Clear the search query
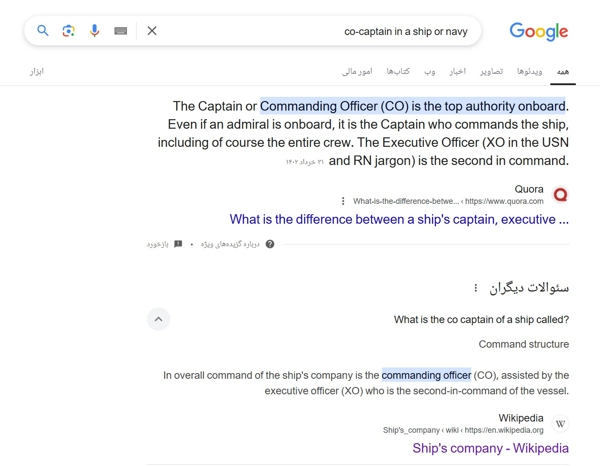The image size is (600, 466). point(152,31)
